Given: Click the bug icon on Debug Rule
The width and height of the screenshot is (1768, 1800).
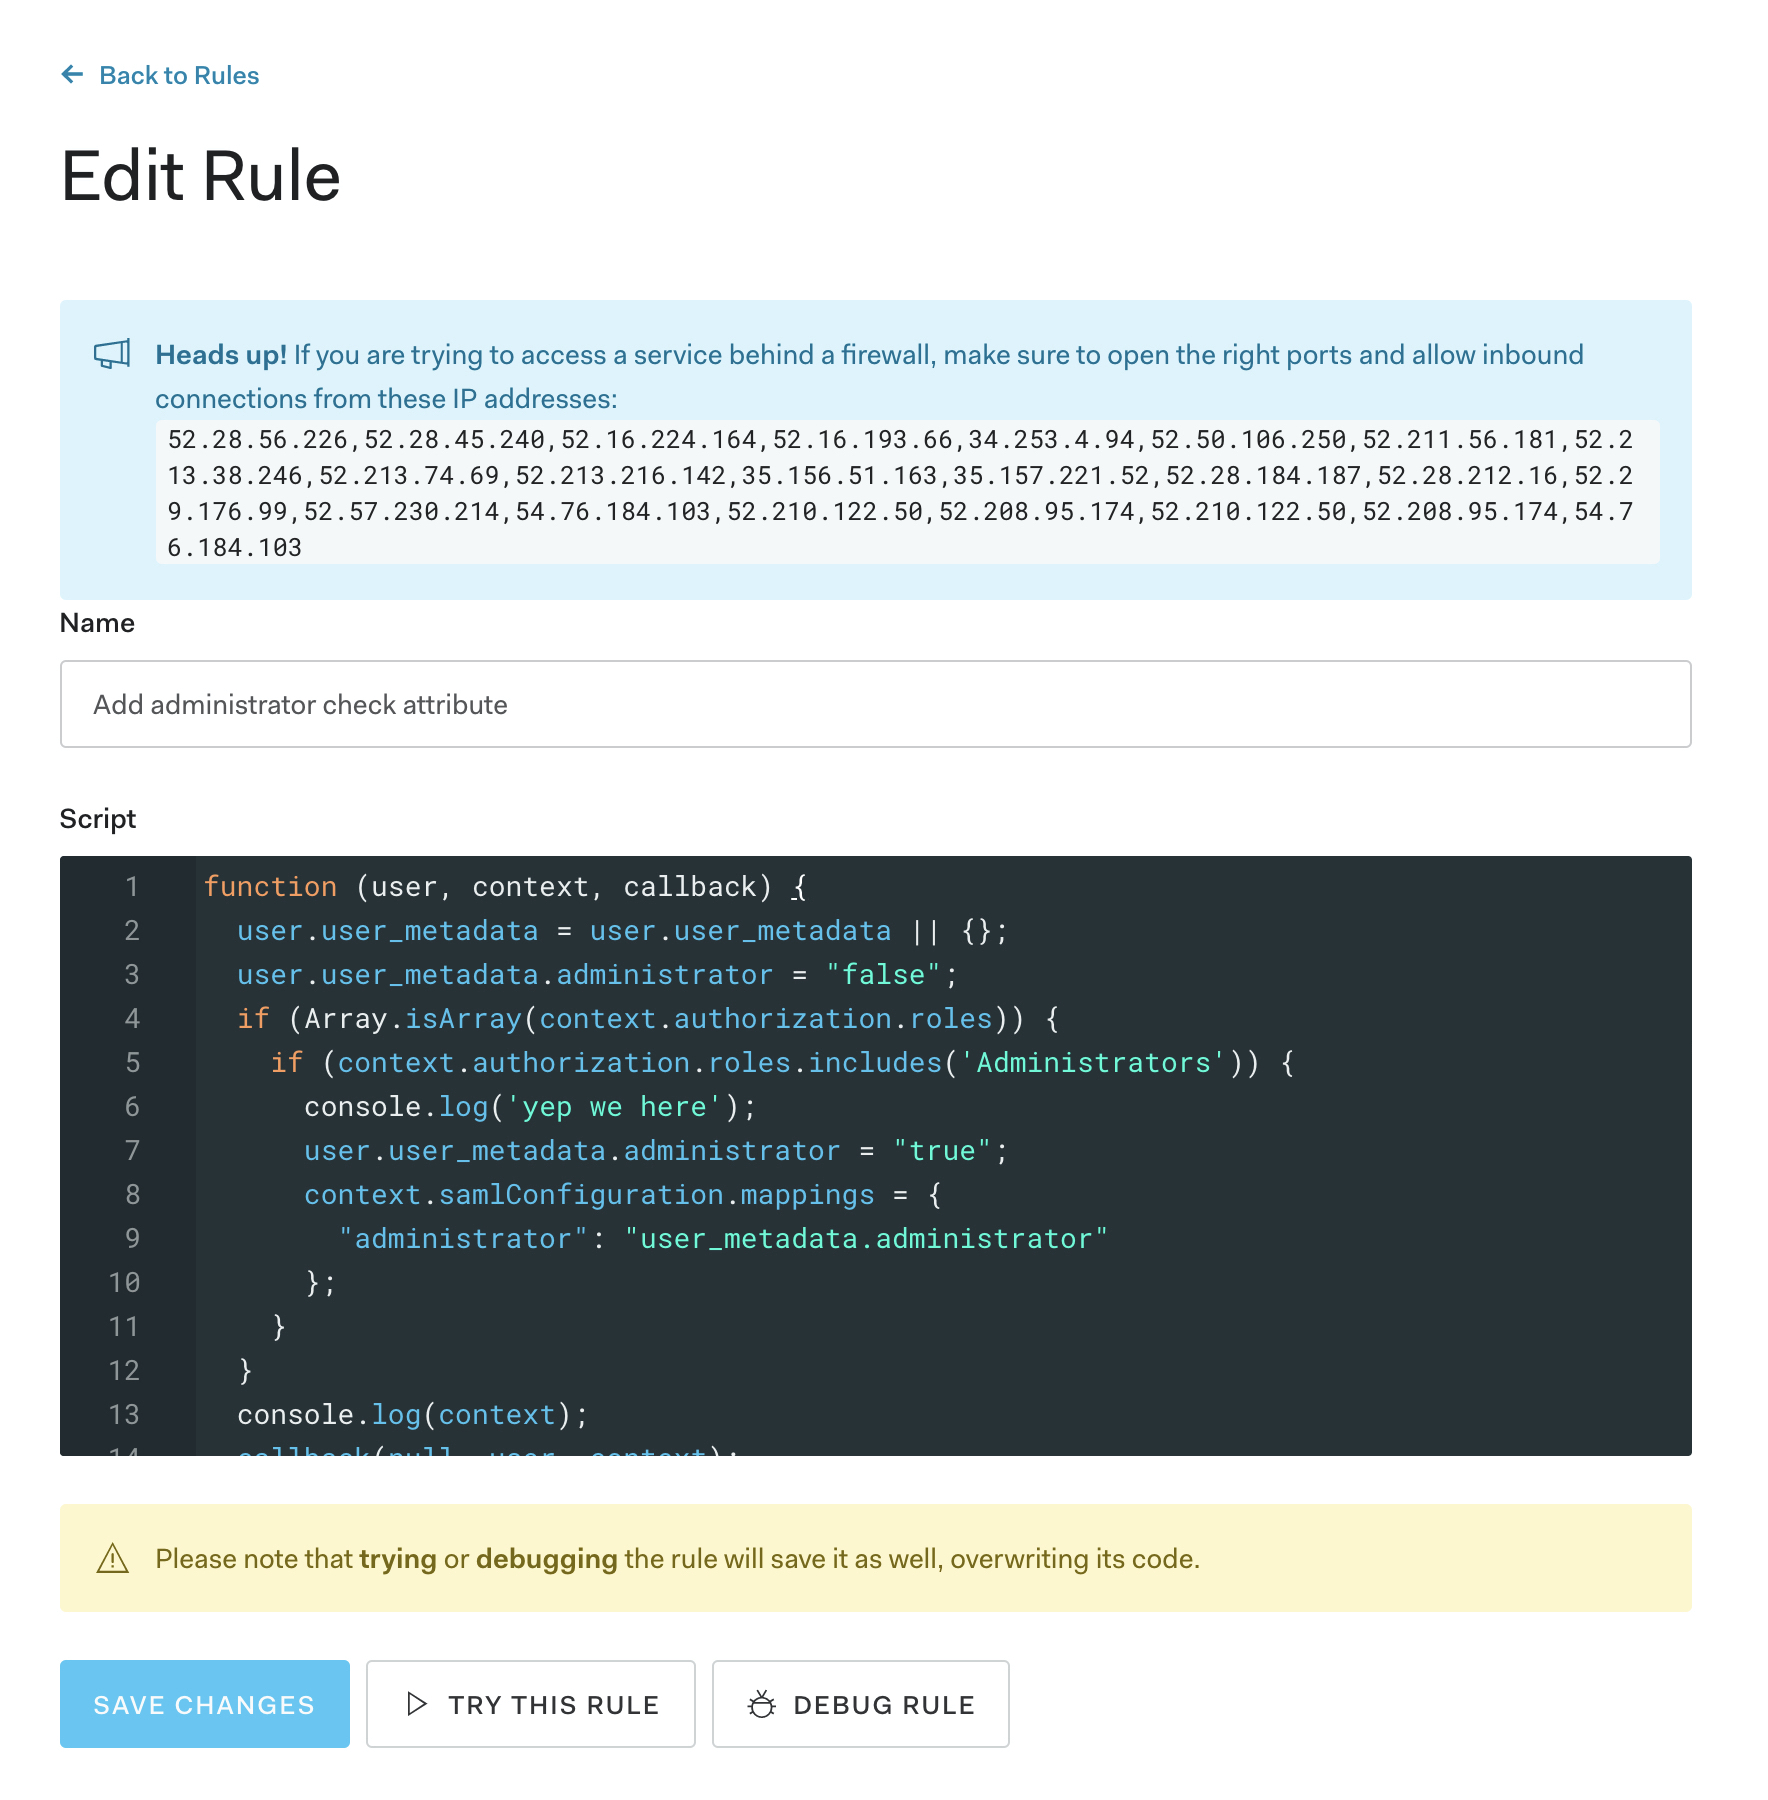Looking at the screenshot, I should point(762,1704).
